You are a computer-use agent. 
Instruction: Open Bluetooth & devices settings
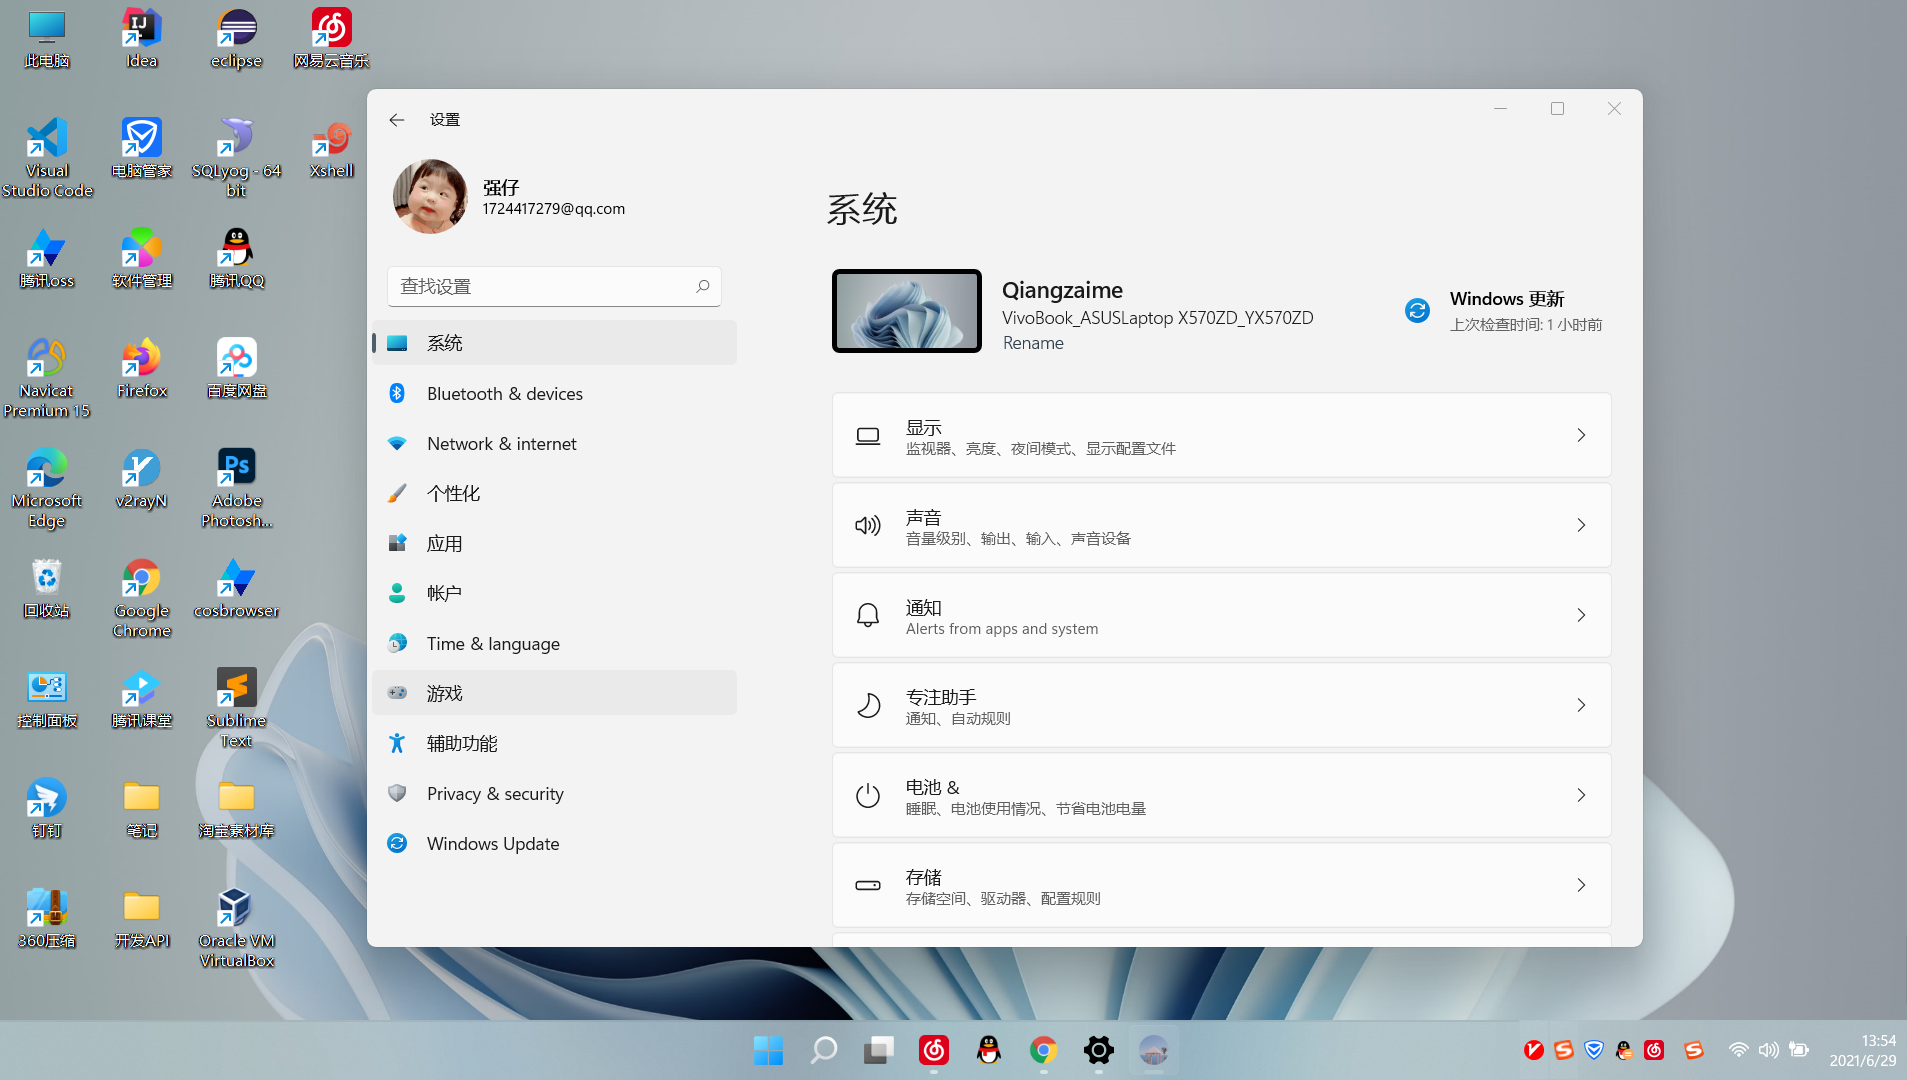point(504,394)
